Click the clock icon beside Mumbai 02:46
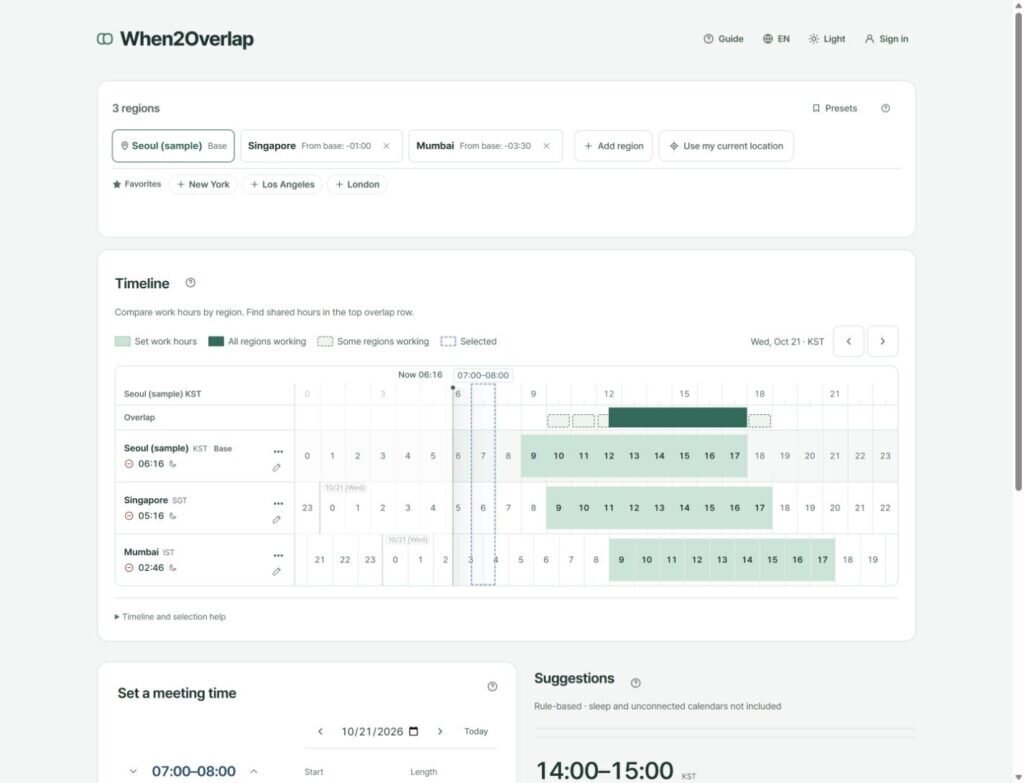 coord(129,567)
